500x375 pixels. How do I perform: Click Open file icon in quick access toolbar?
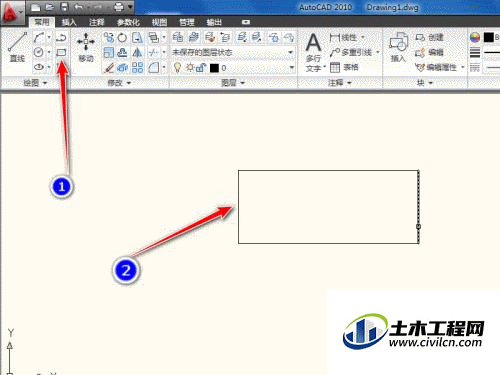[50, 7]
